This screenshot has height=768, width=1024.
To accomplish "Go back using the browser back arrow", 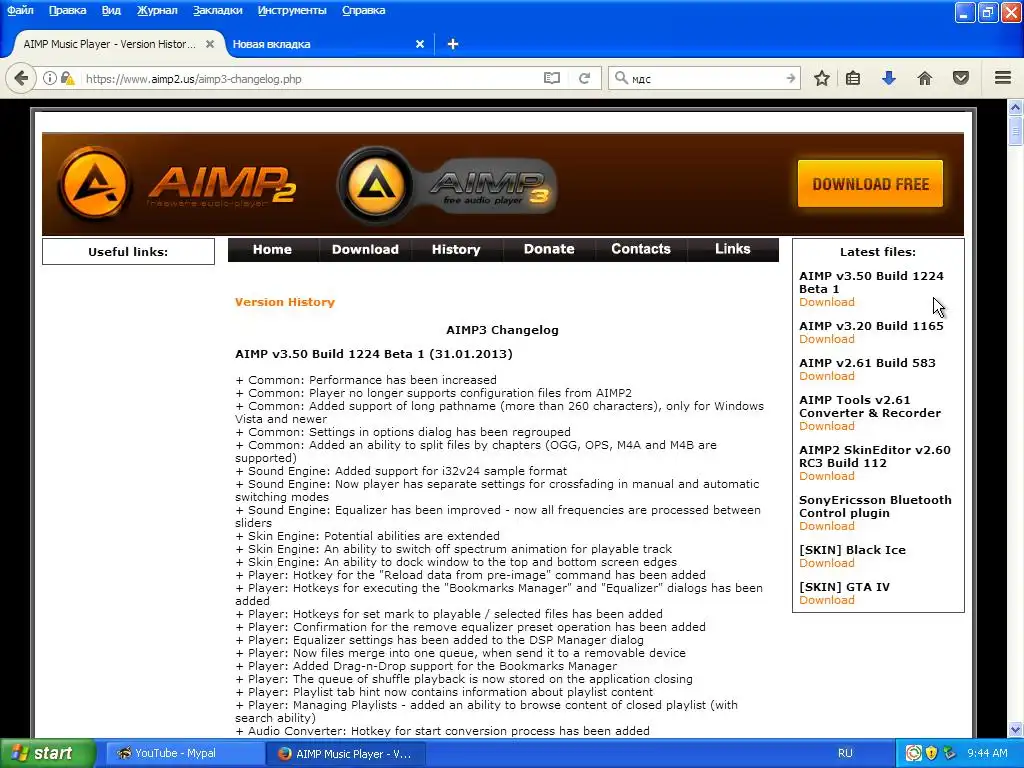I will click(21, 78).
